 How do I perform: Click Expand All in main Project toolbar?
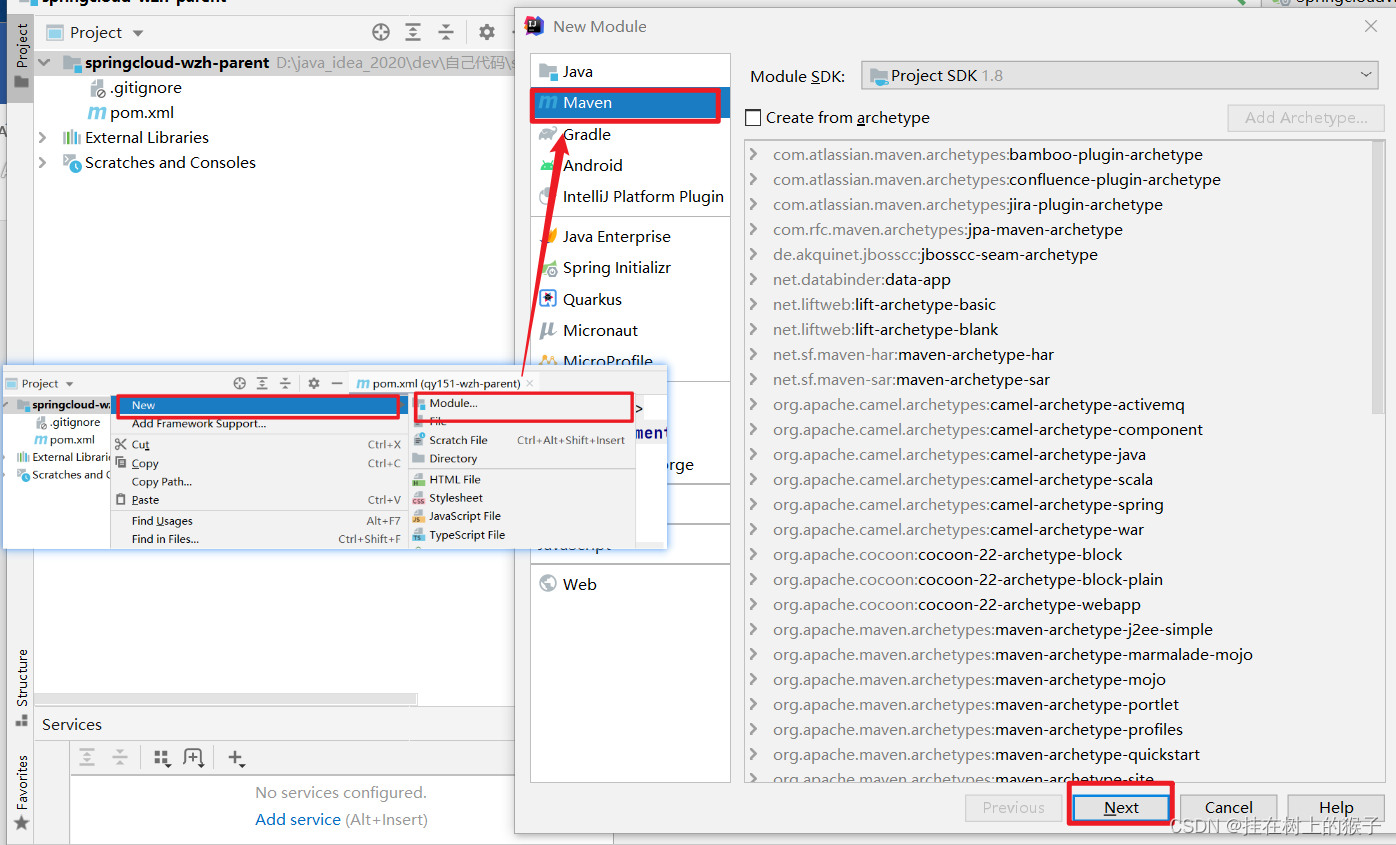click(x=413, y=32)
